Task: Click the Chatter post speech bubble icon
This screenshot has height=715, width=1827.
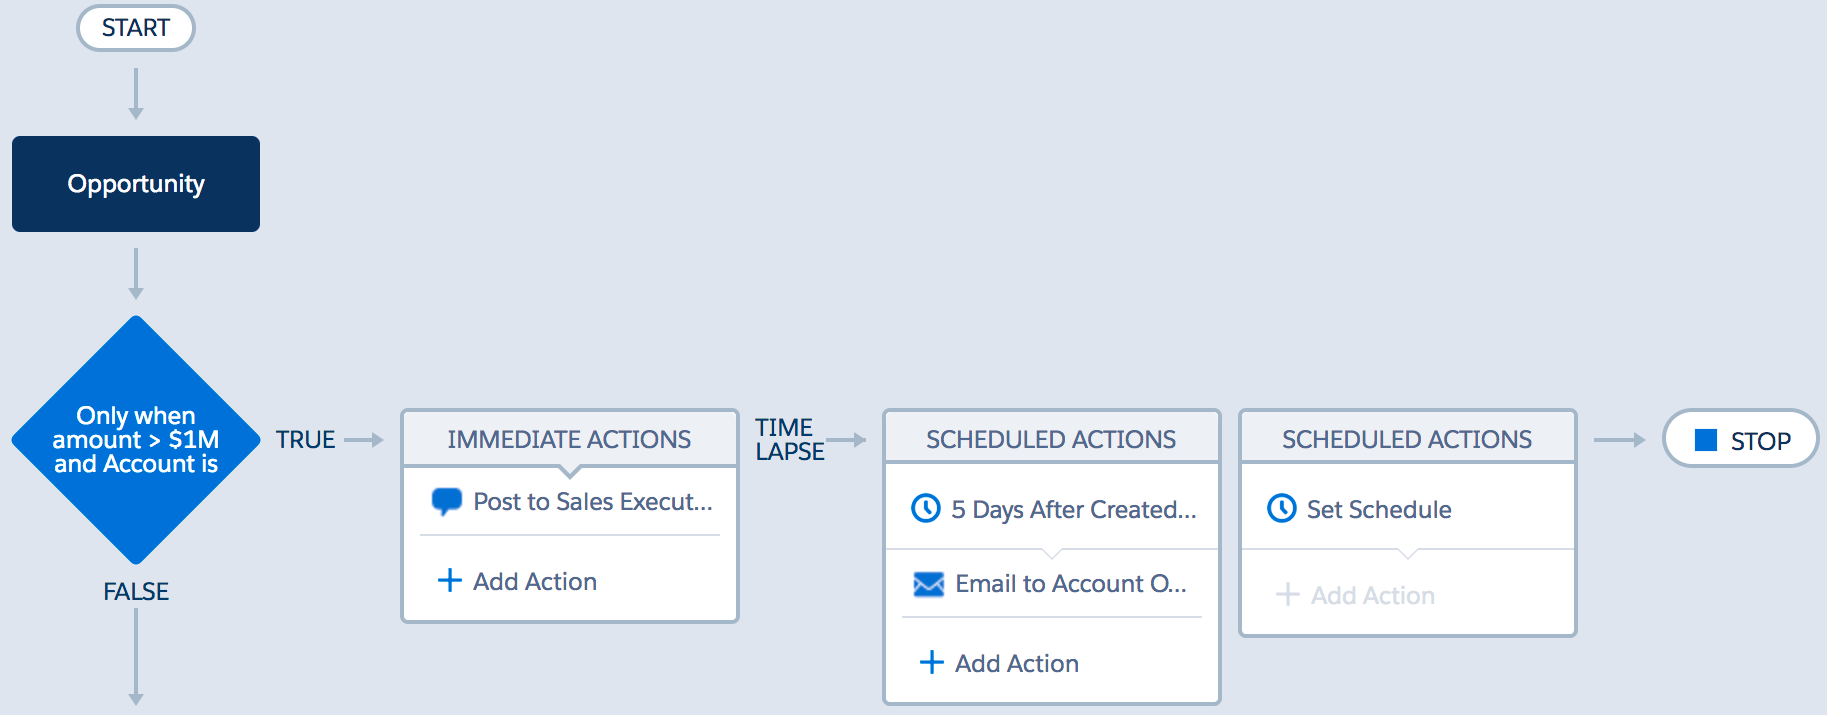Action: [x=446, y=501]
